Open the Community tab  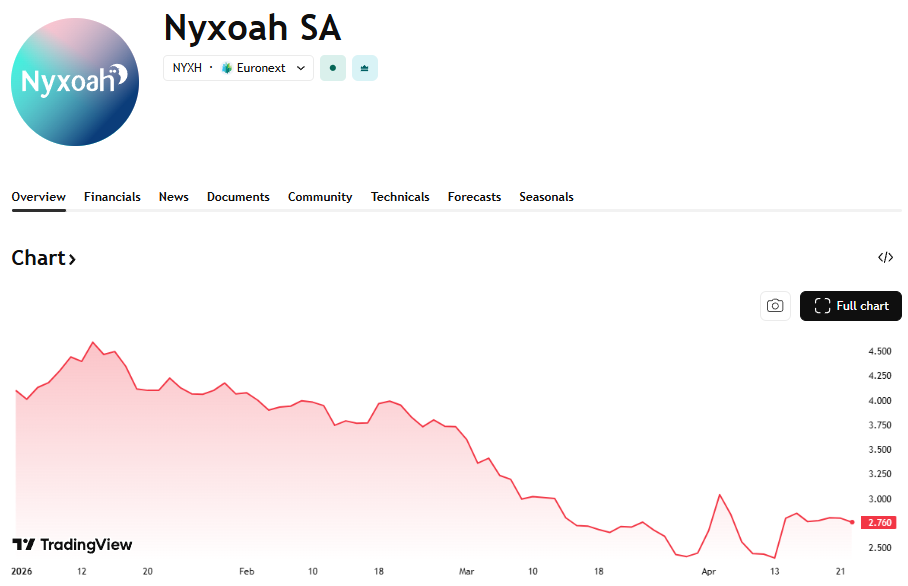(320, 197)
